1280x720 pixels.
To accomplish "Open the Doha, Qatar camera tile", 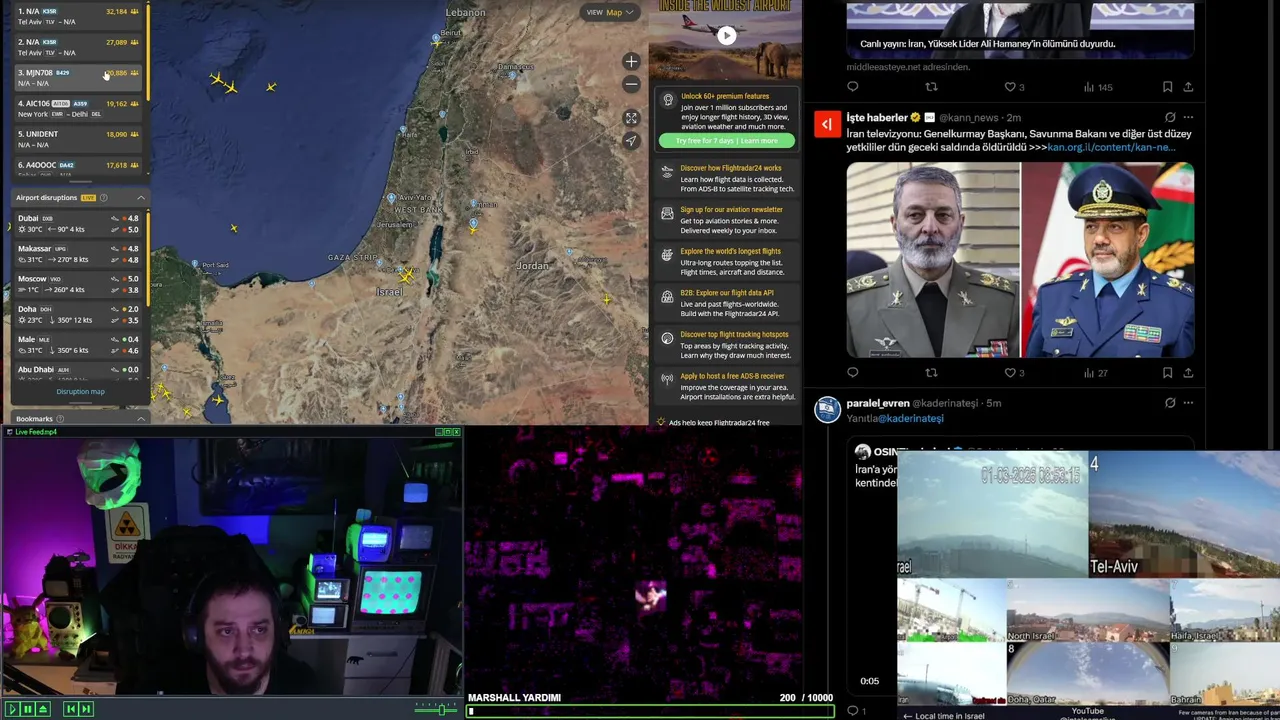I will pyautogui.click(x=1087, y=672).
